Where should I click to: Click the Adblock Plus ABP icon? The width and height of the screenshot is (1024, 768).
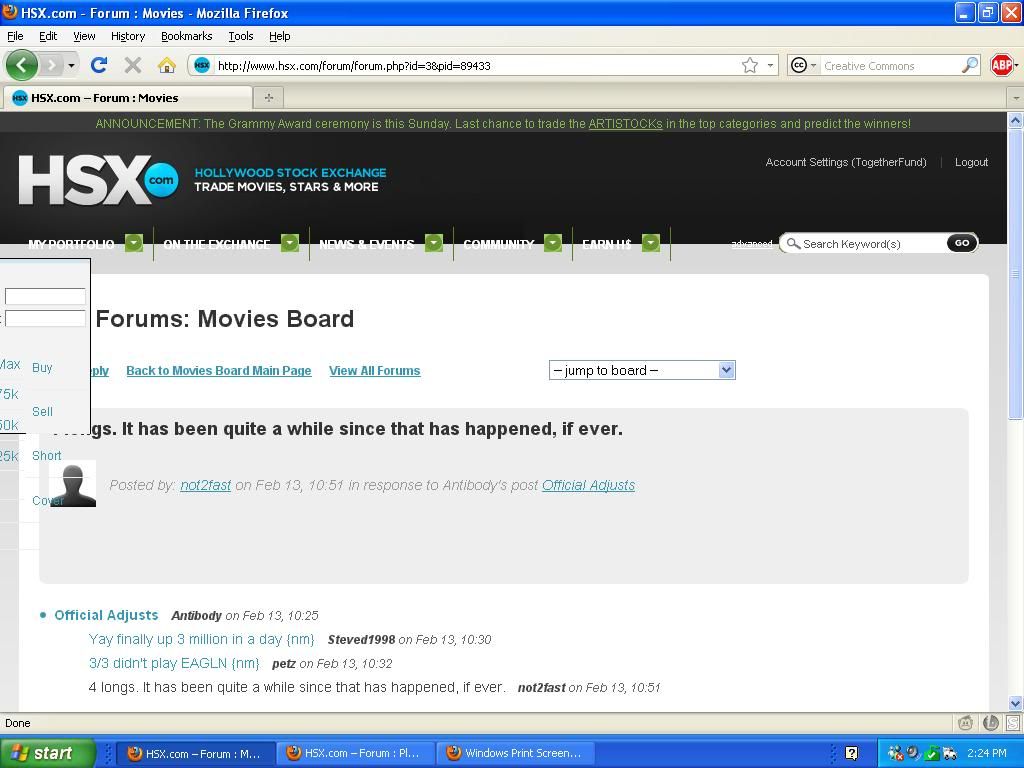click(x=1001, y=65)
